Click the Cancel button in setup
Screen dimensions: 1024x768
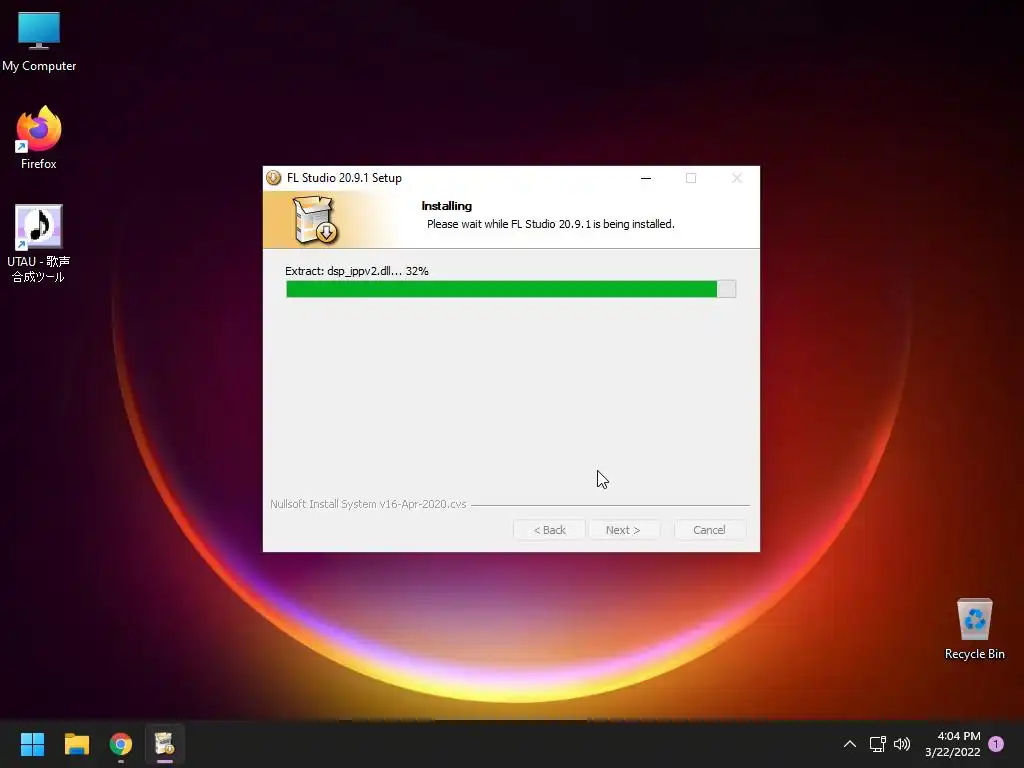tap(709, 530)
